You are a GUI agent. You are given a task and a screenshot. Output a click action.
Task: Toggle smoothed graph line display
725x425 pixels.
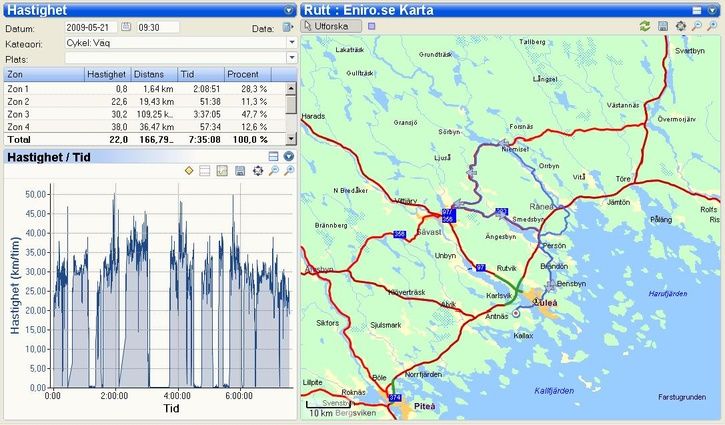pyautogui.click(x=222, y=172)
